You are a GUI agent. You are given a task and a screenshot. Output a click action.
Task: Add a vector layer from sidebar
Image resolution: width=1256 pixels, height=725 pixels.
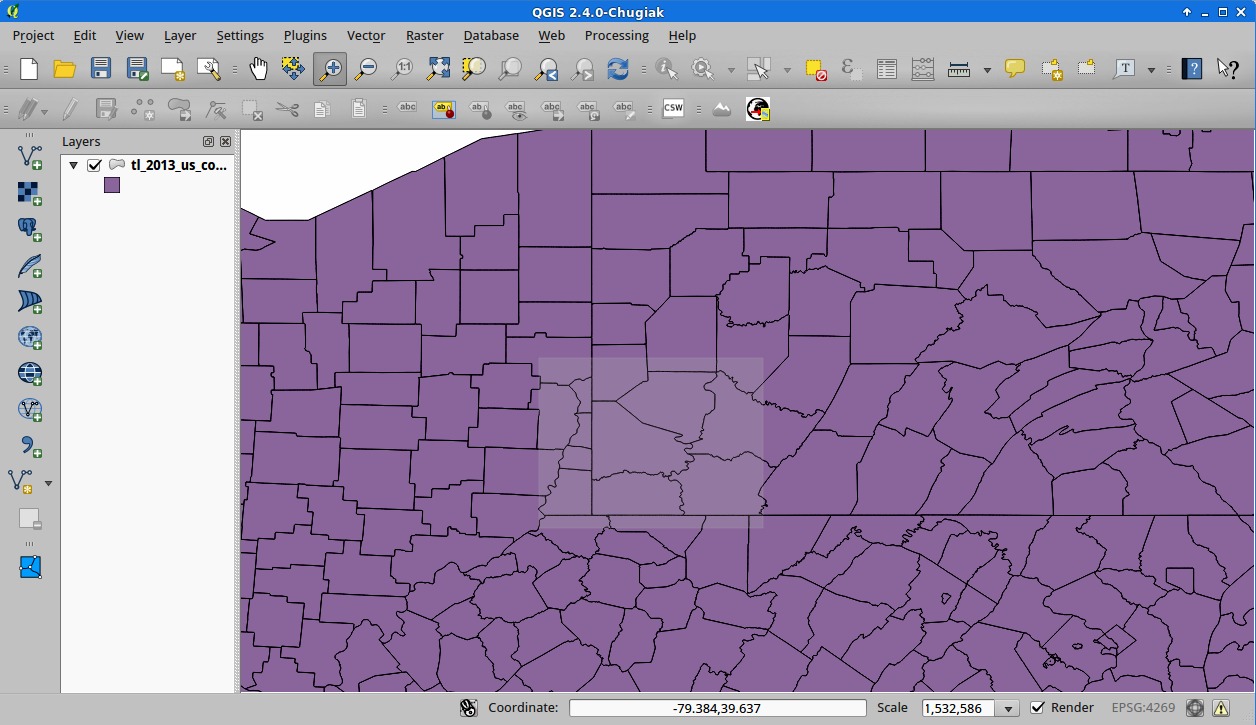coord(30,157)
